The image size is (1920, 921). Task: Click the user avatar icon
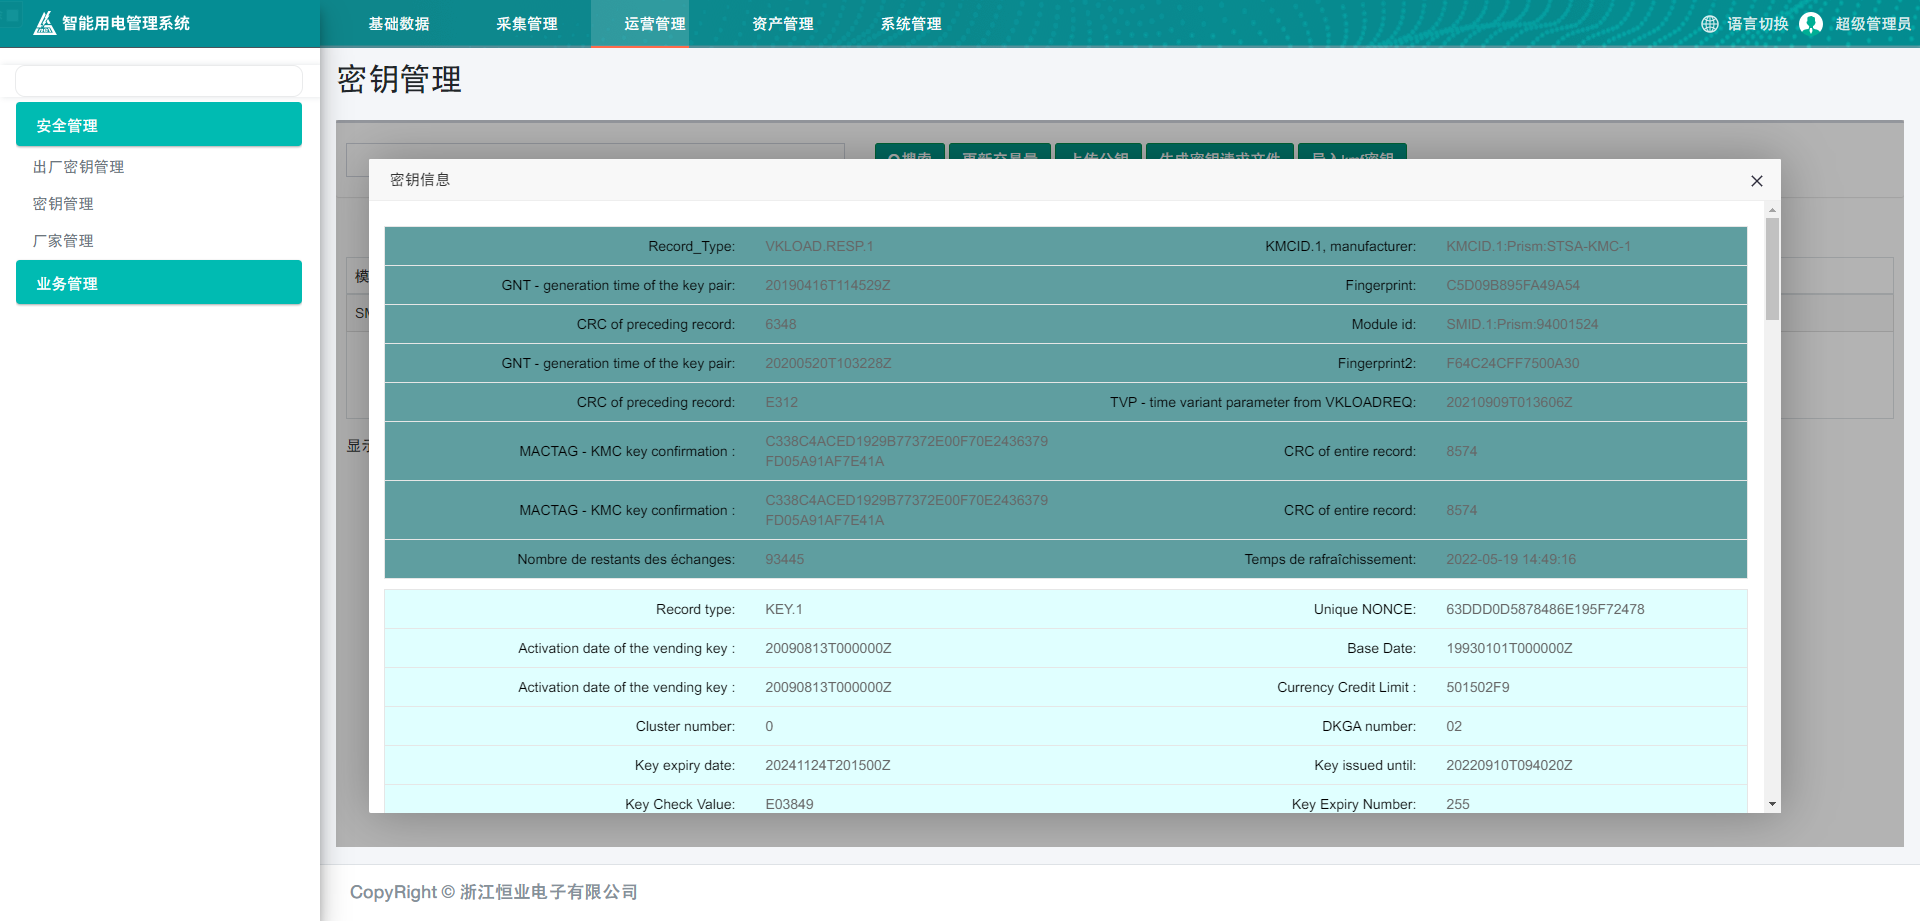(1810, 23)
